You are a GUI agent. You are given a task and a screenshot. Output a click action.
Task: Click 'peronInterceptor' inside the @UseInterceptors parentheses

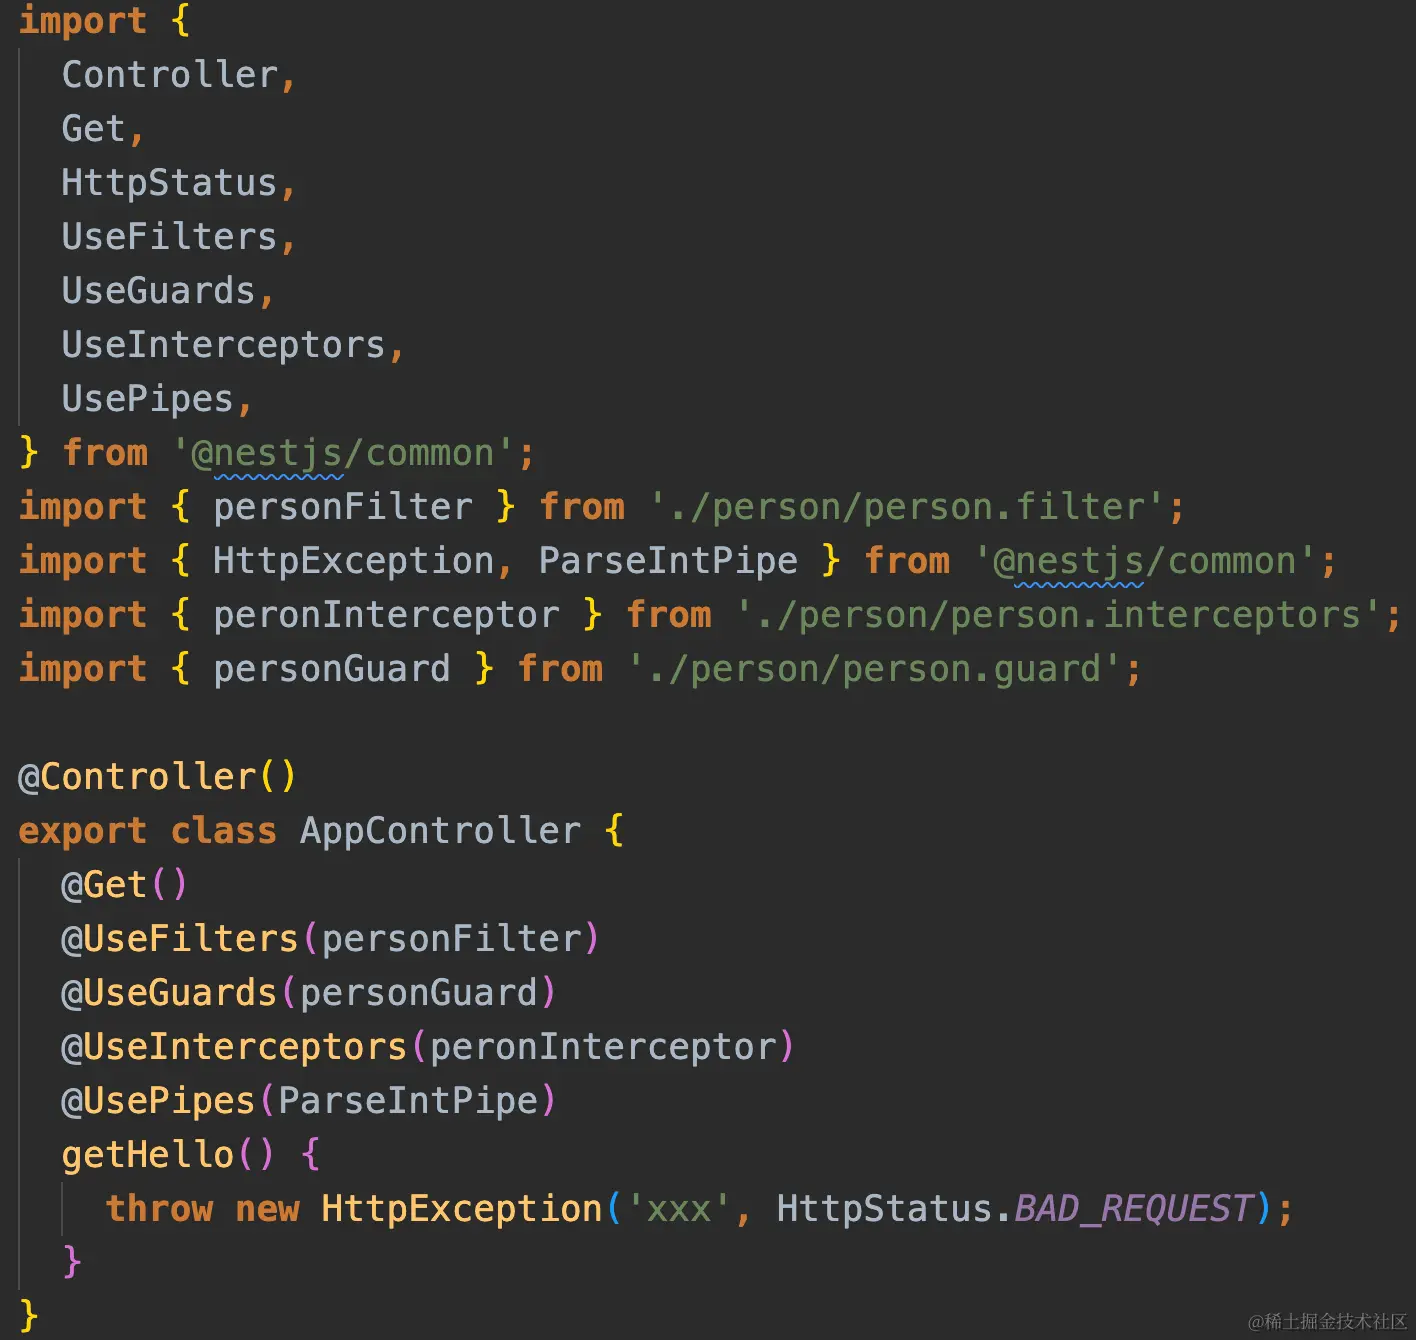[x=603, y=1047]
